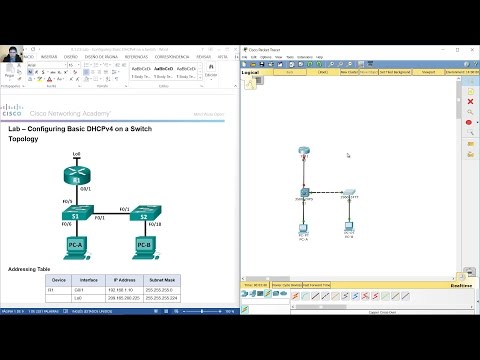Screen dimensions: 480x360
Task: Select switch S1 in Packet Tracer workspace
Action: pyautogui.click(x=304, y=193)
